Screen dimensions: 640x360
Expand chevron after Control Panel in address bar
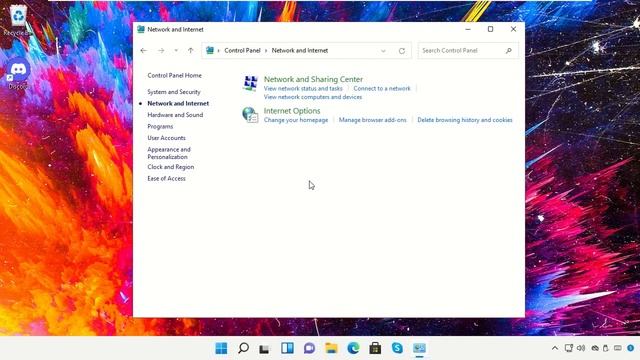pyautogui.click(x=266, y=51)
